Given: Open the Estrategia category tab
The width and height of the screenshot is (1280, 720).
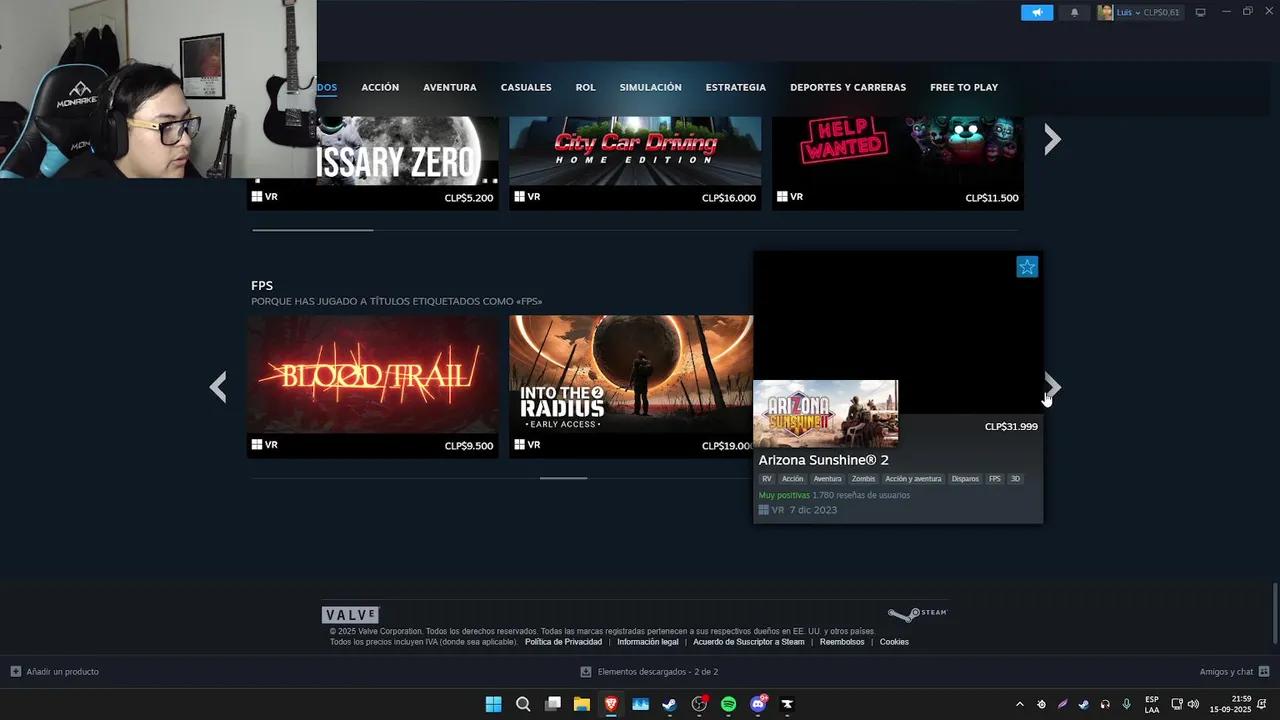Looking at the screenshot, I should [736, 87].
